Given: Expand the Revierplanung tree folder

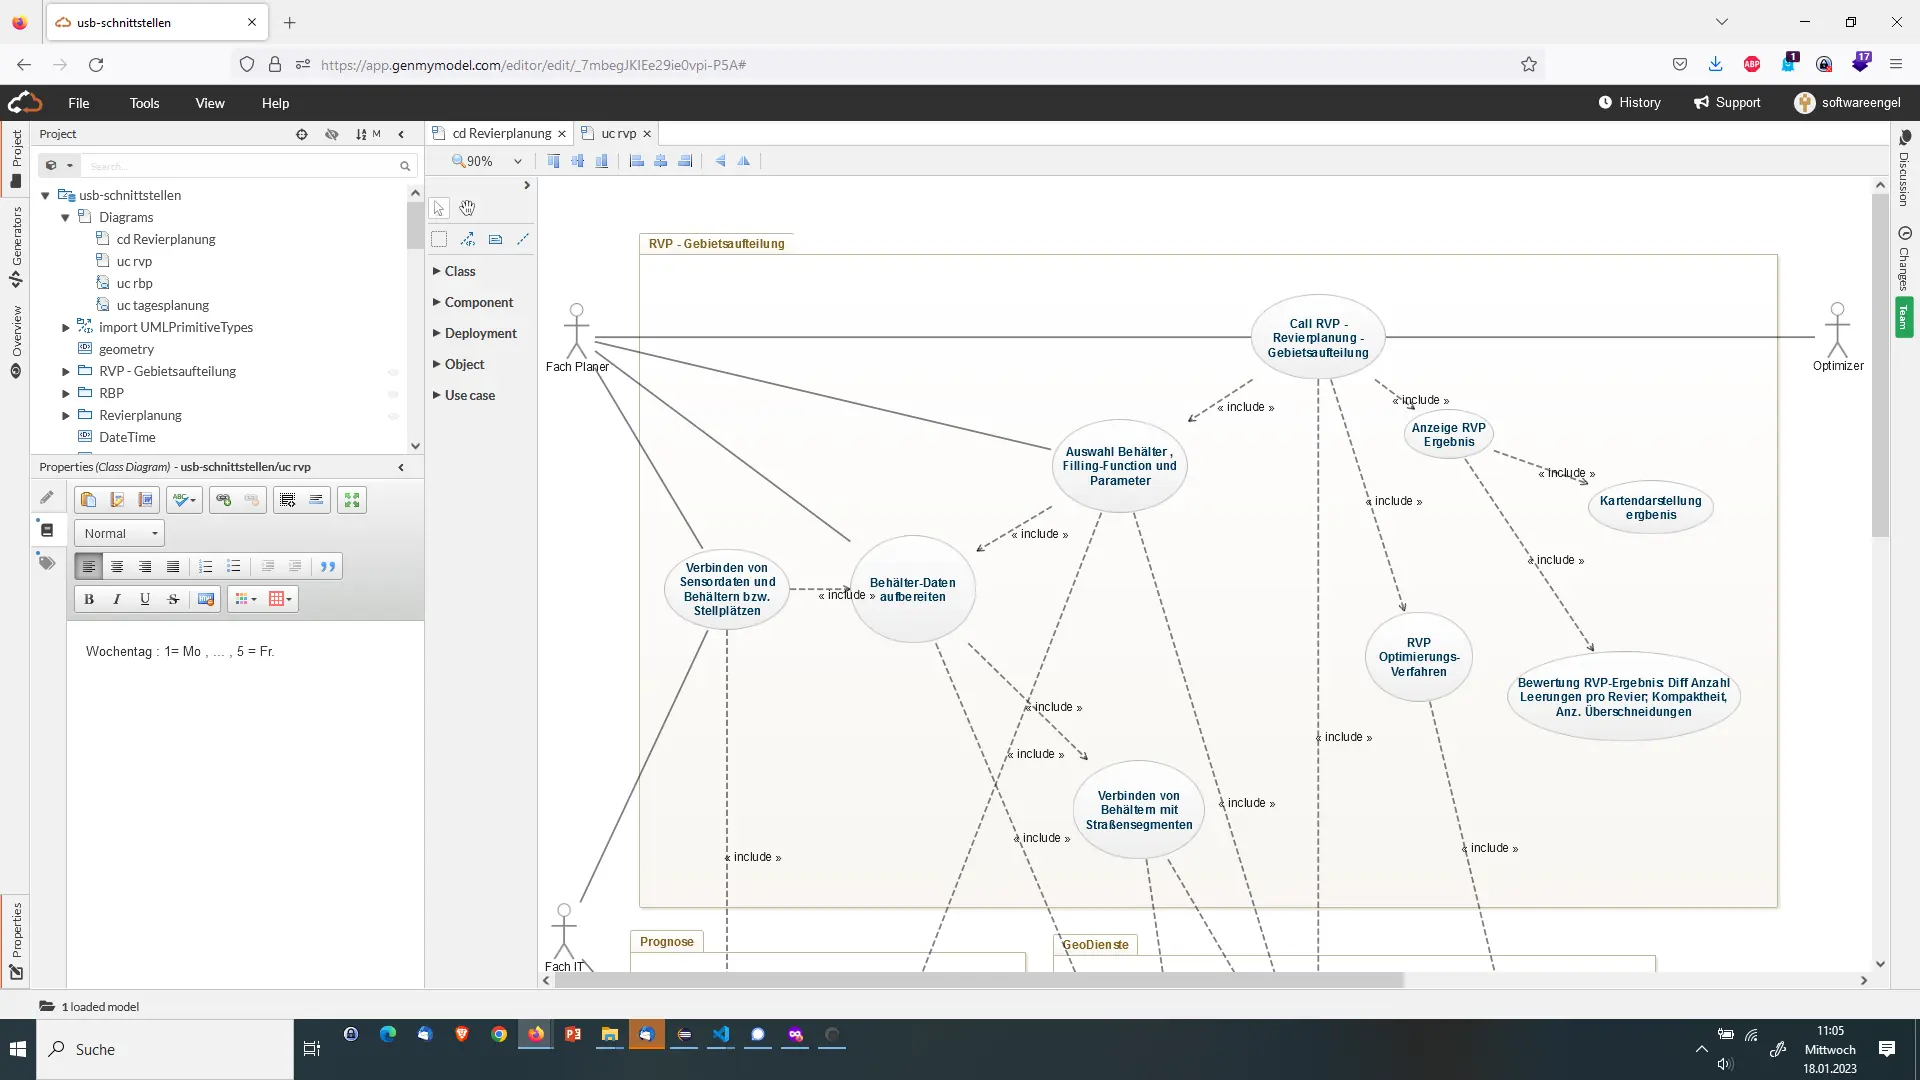Looking at the screenshot, I should tap(66, 415).
